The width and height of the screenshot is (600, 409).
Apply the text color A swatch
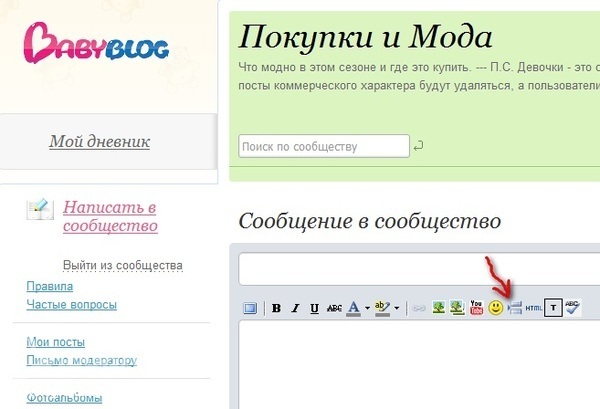[353, 308]
